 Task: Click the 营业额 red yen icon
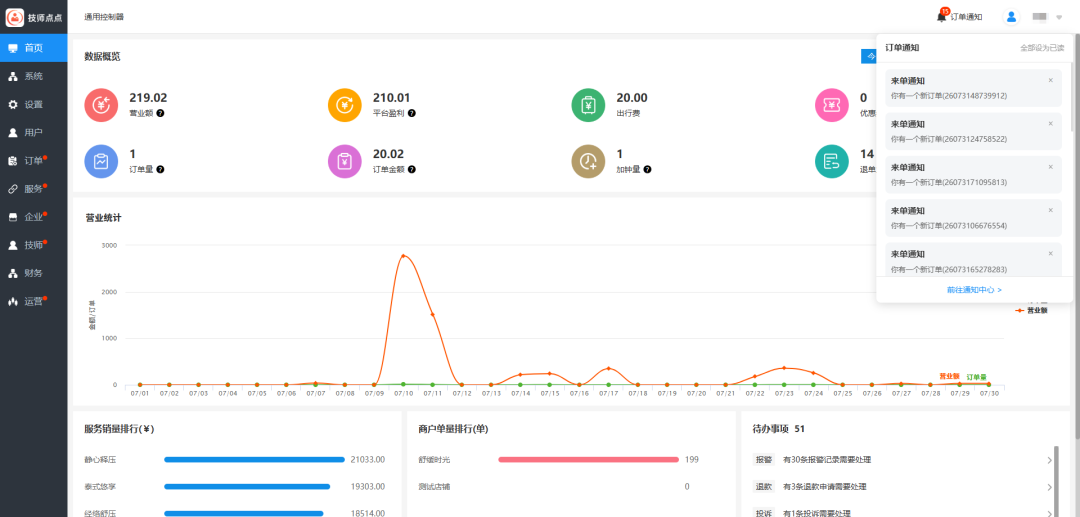coord(101,105)
